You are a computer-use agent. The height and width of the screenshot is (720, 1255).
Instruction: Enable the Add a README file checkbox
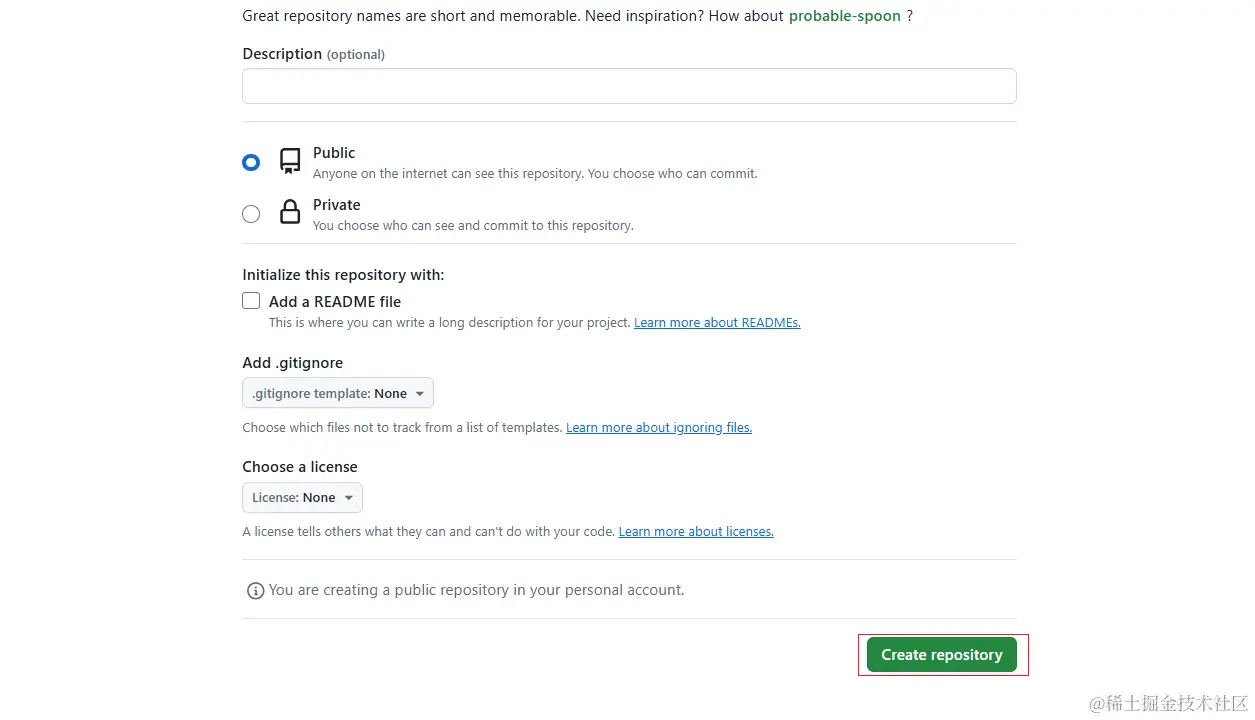point(251,301)
